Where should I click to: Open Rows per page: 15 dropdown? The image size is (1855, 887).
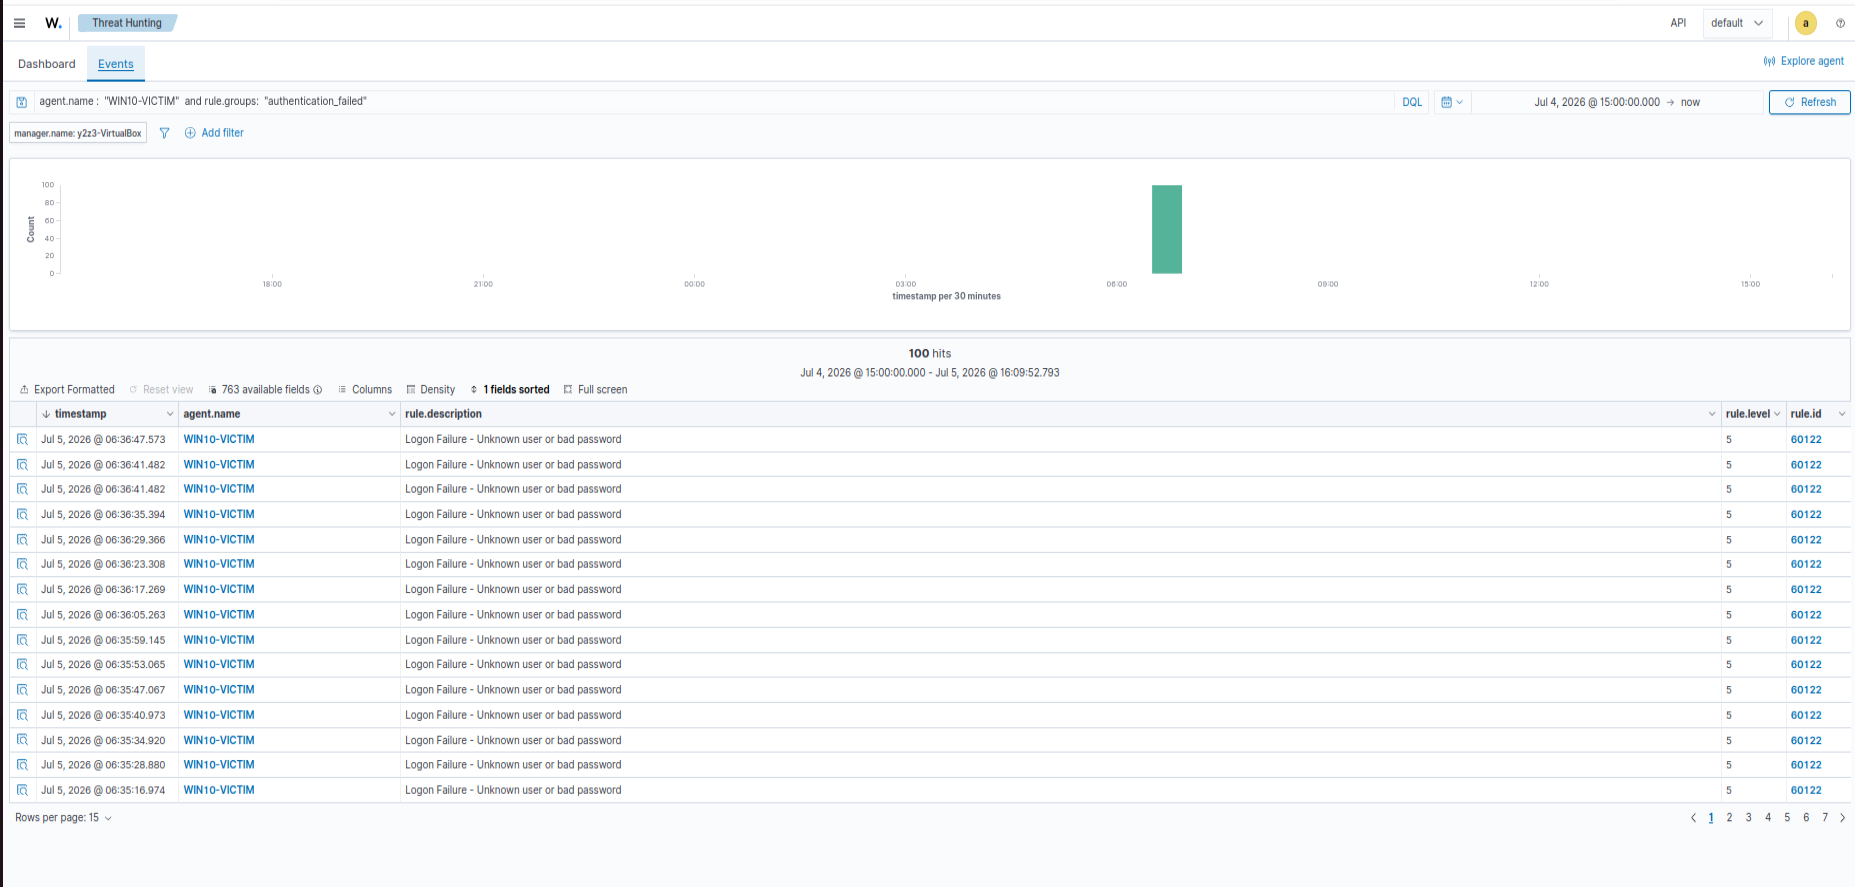pyautogui.click(x=63, y=818)
